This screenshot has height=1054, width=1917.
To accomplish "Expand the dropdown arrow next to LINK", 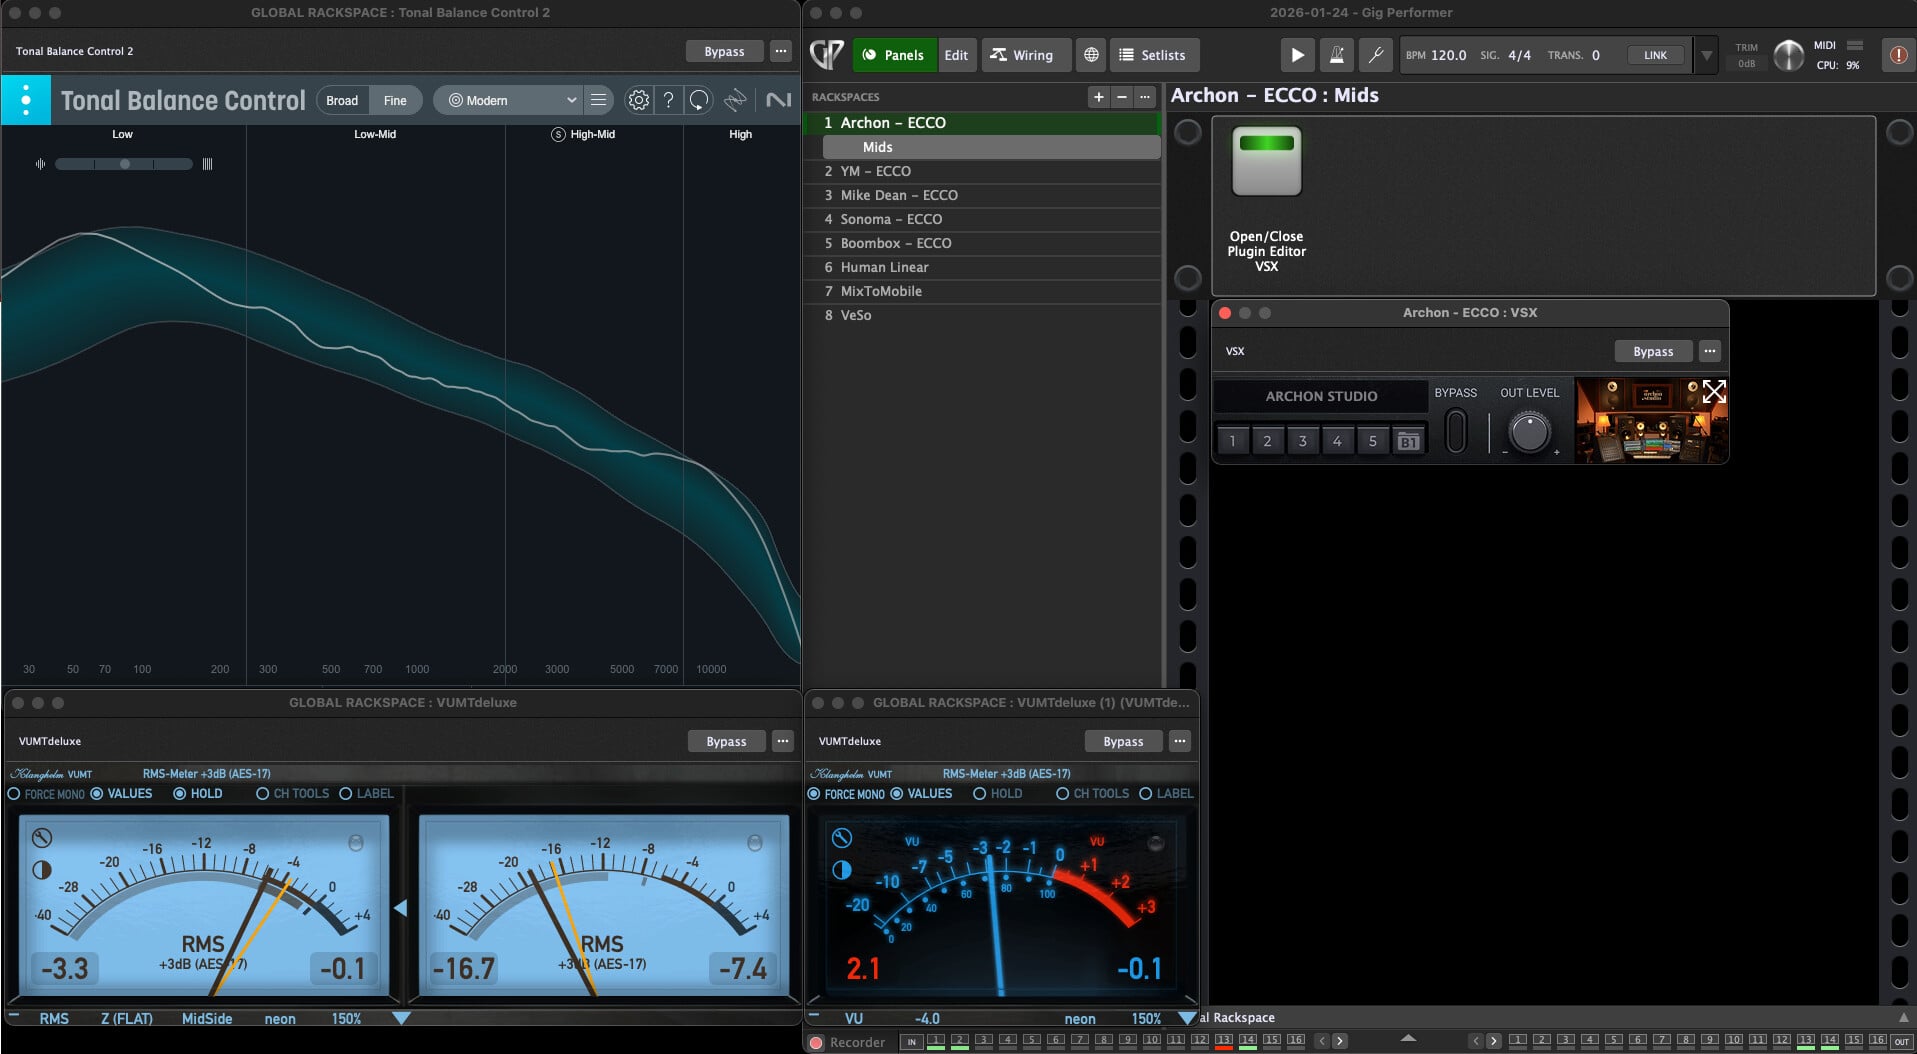I will pos(1707,55).
